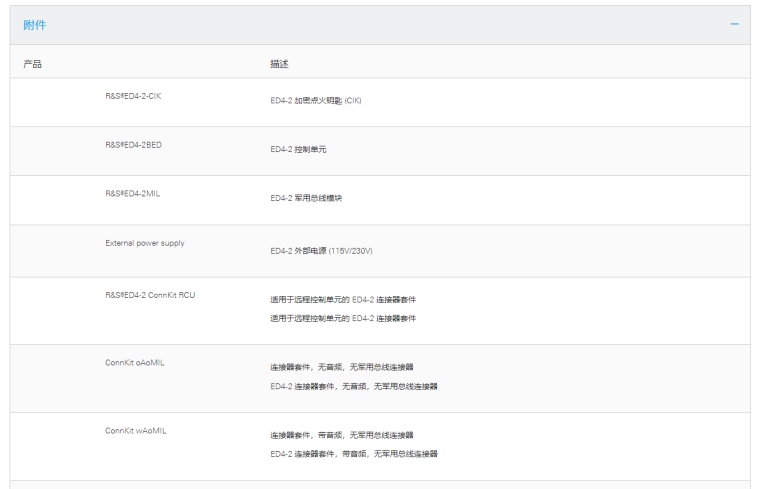Open the R&S®ED4-2-CIK product link
The image size is (760, 489).
coord(133,95)
